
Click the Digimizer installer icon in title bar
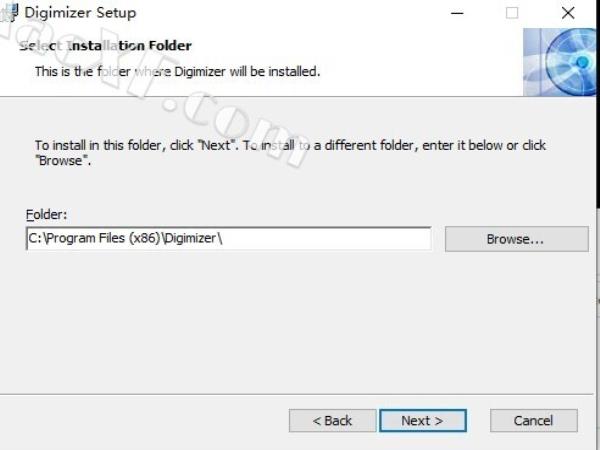click(9, 12)
